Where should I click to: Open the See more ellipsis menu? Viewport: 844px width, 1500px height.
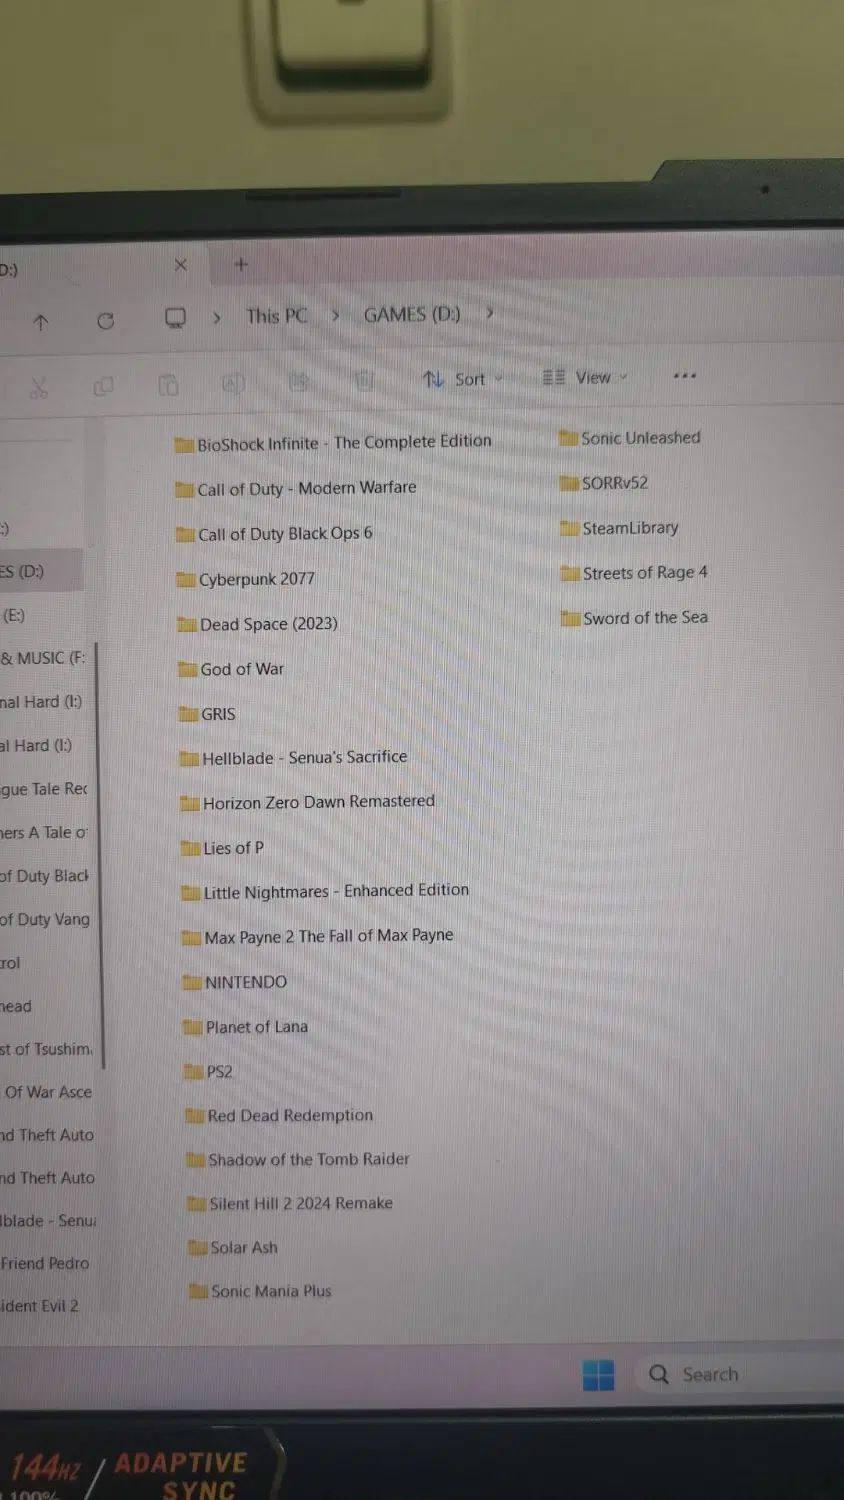[x=685, y=376]
